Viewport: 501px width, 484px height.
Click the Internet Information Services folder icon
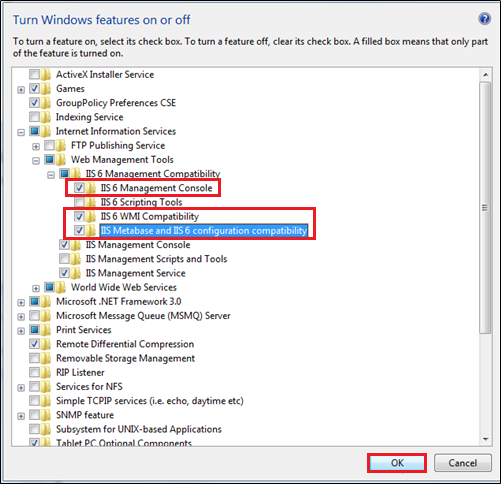tap(46, 131)
